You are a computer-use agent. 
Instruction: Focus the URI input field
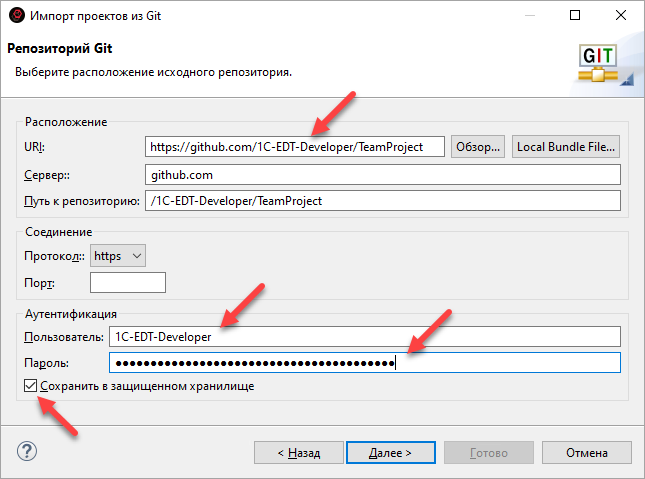pyautogui.click(x=295, y=147)
